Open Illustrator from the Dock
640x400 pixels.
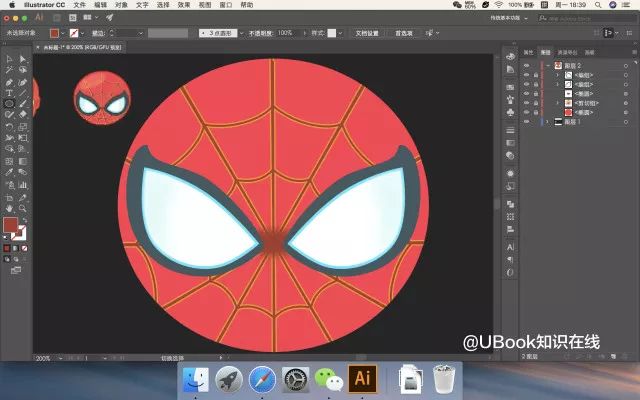[362, 378]
